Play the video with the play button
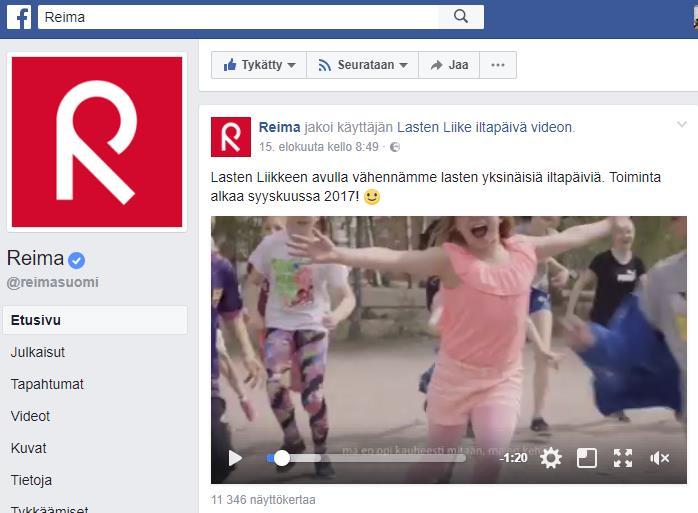698x513 pixels. pos(235,458)
